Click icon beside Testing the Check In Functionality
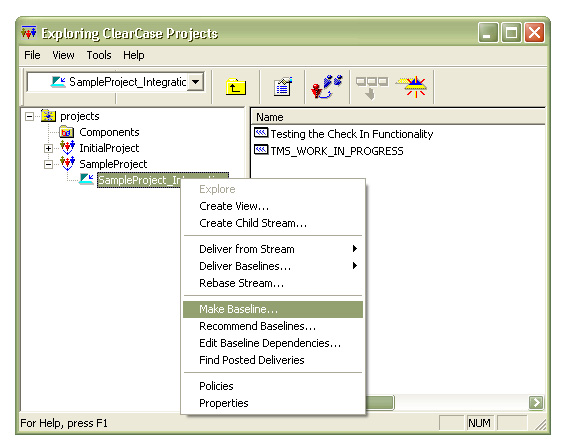567x444 pixels. pos(261,133)
